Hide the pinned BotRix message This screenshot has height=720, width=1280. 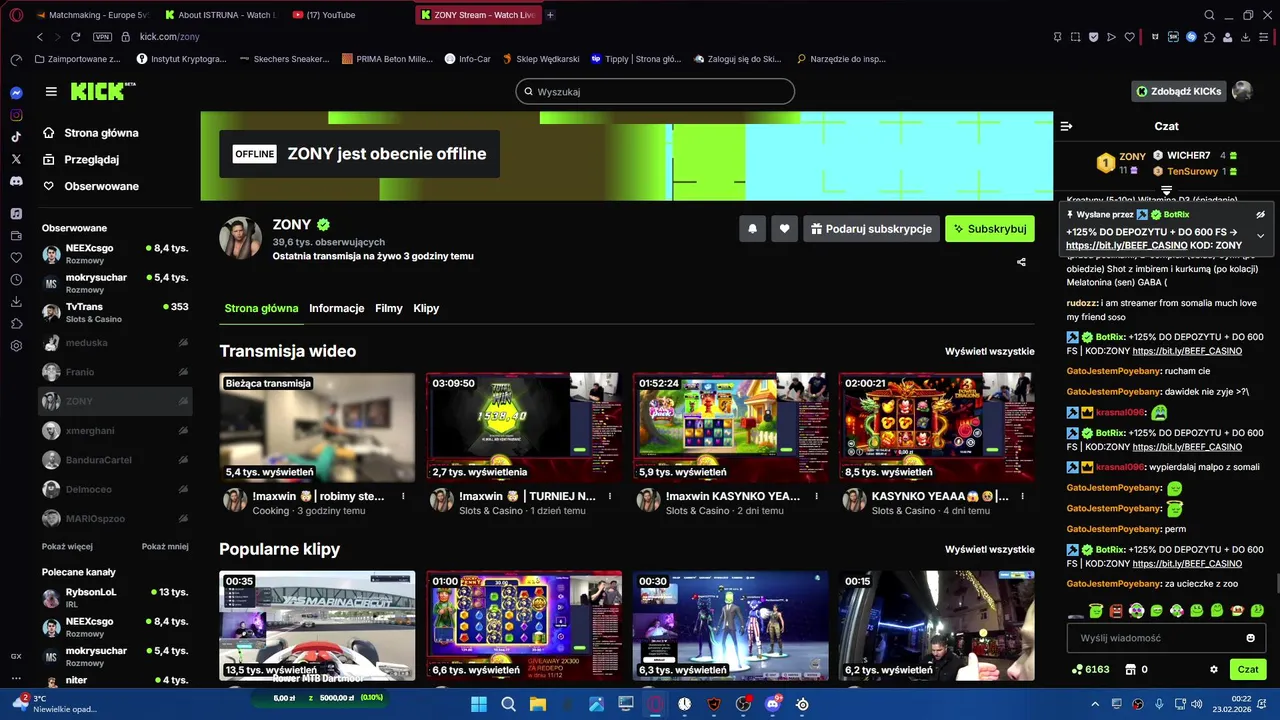(1260, 214)
